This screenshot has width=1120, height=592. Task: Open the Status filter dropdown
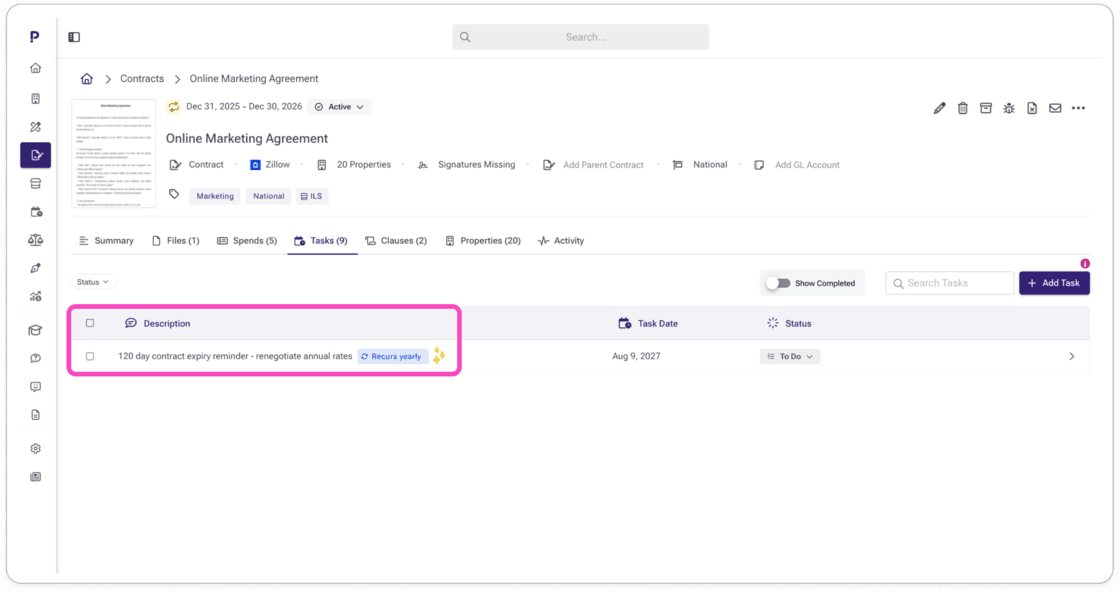click(93, 282)
